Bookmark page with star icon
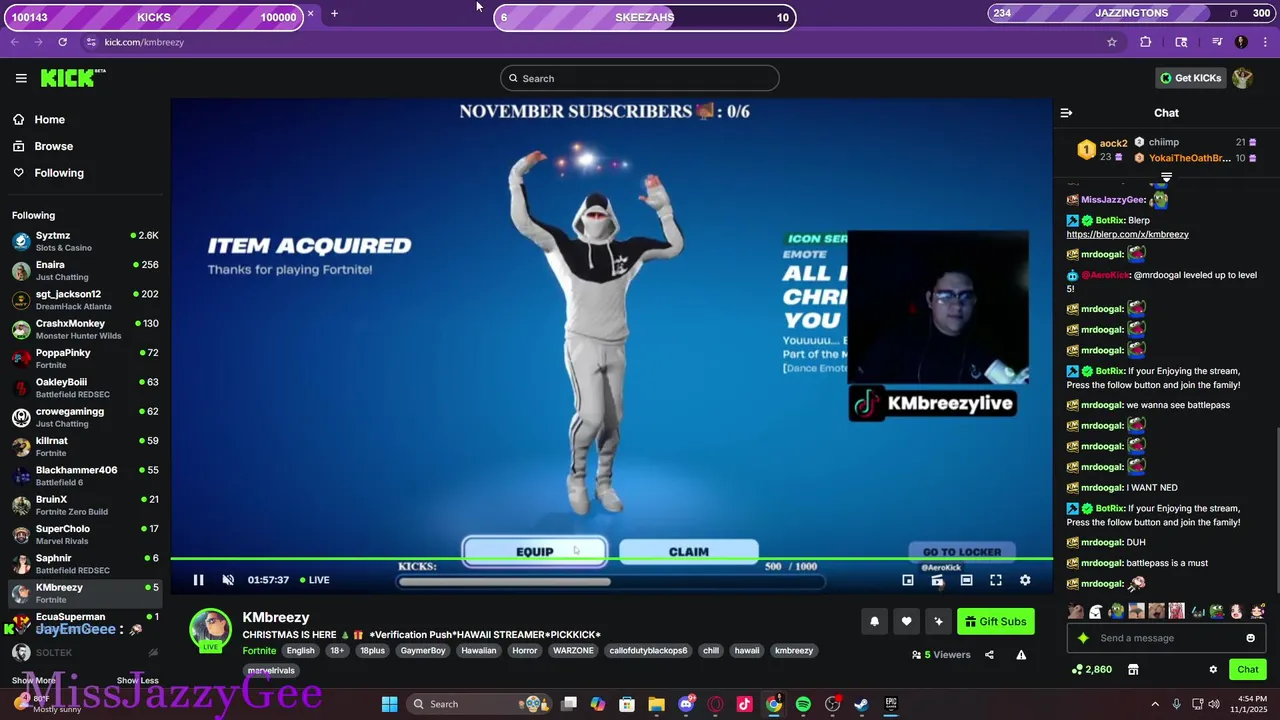 (1111, 42)
